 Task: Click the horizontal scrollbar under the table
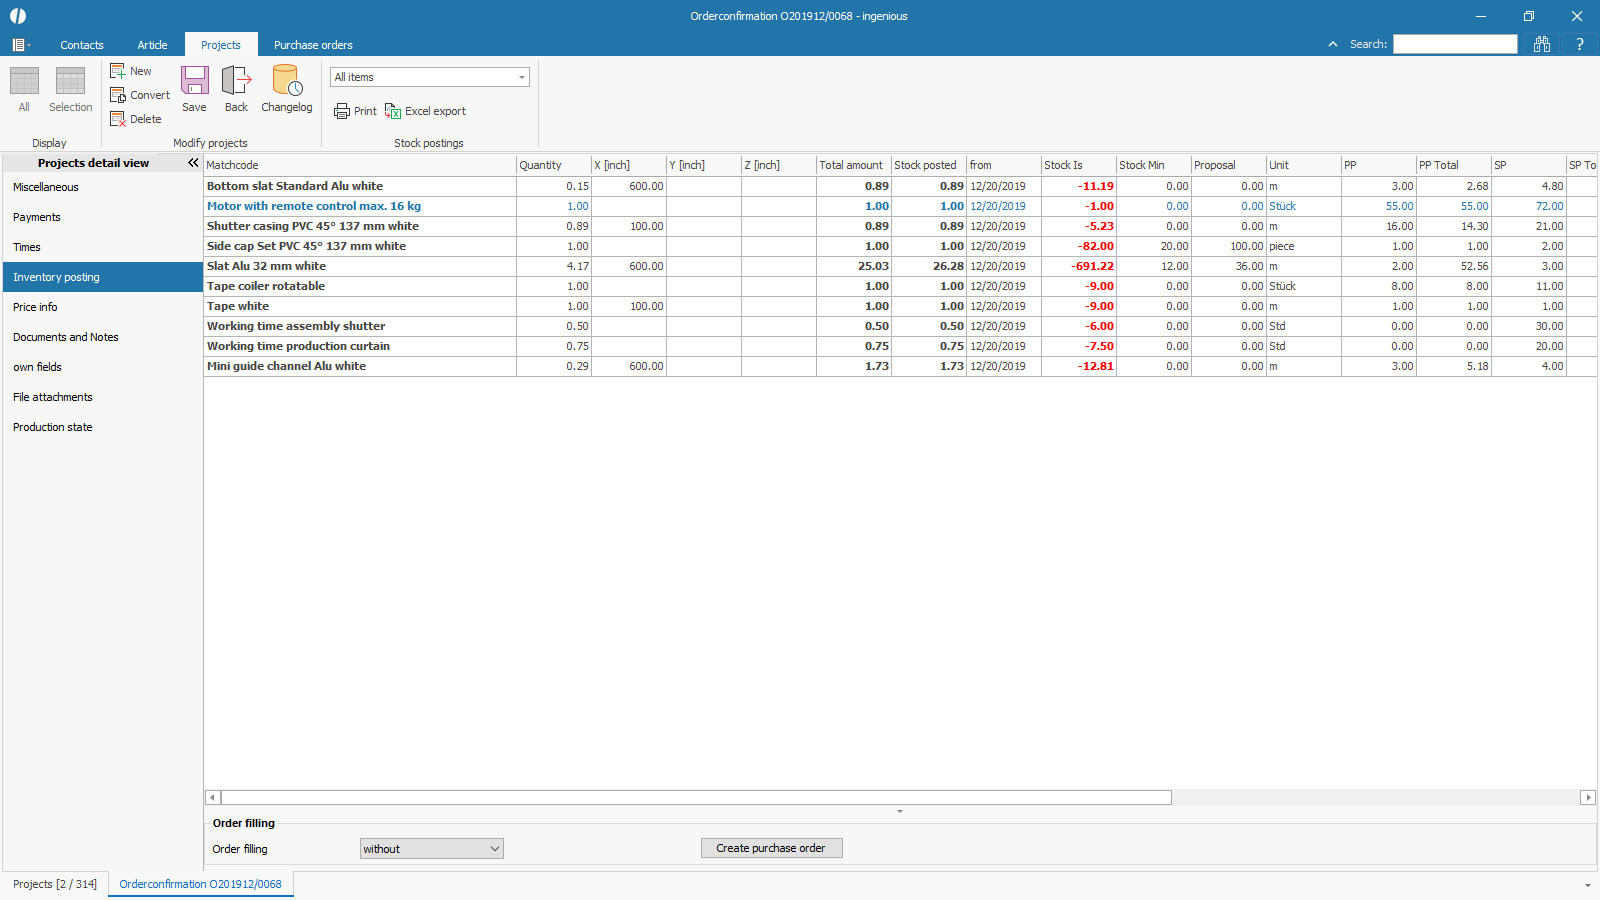[x=696, y=798]
